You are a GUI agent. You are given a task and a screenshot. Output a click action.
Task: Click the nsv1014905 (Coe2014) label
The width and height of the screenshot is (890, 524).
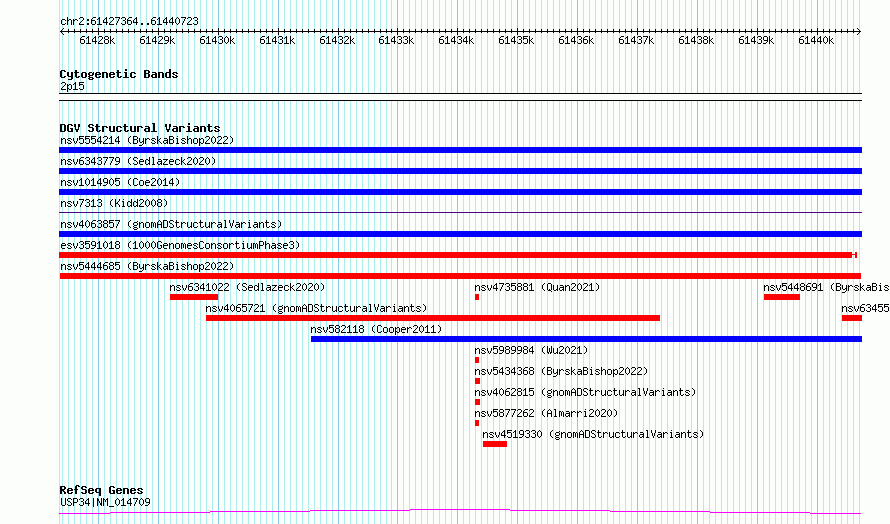(120, 182)
